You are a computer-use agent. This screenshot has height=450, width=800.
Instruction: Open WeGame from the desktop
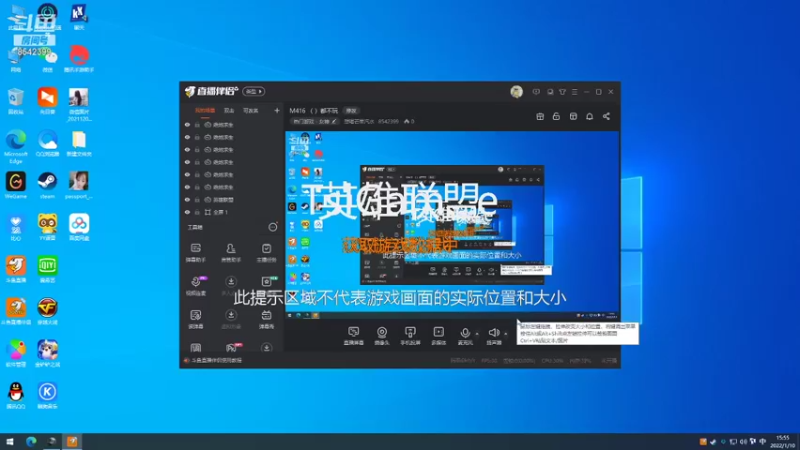coord(16,185)
